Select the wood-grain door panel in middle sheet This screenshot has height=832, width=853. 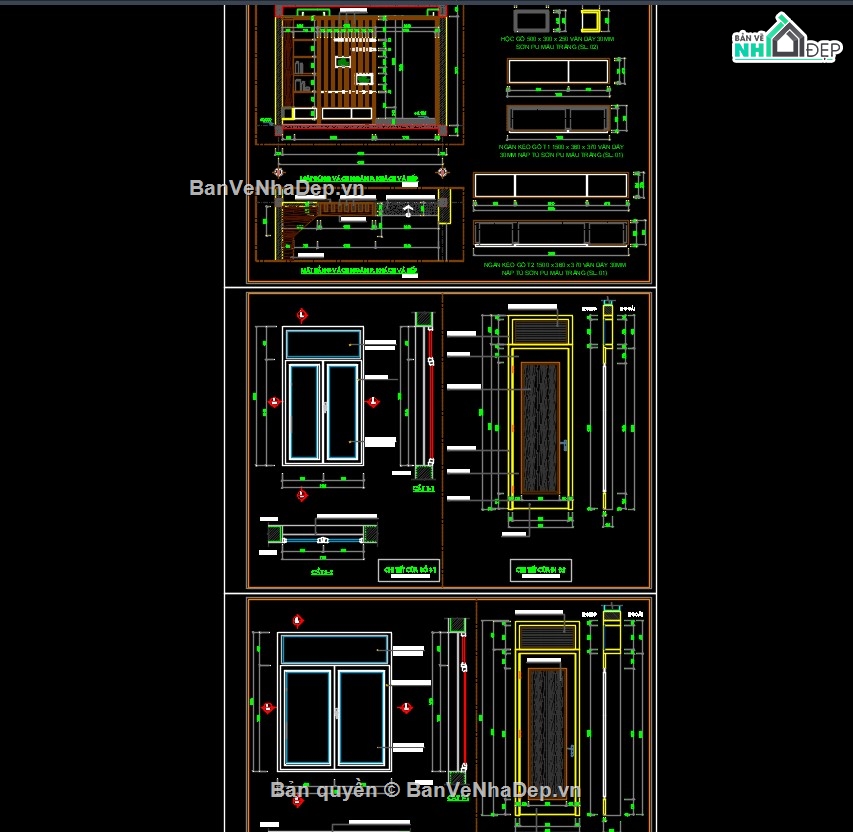point(541,429)
